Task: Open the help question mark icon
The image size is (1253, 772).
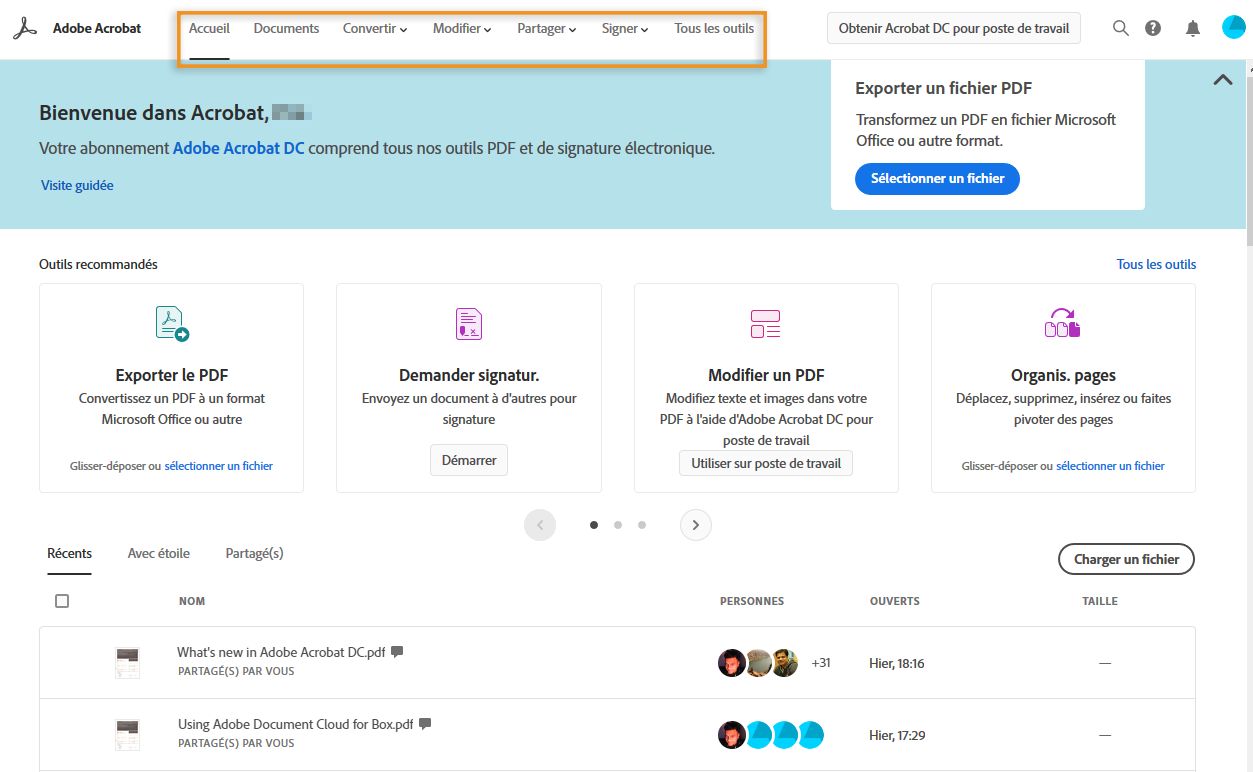Action: pos(1153,28)
